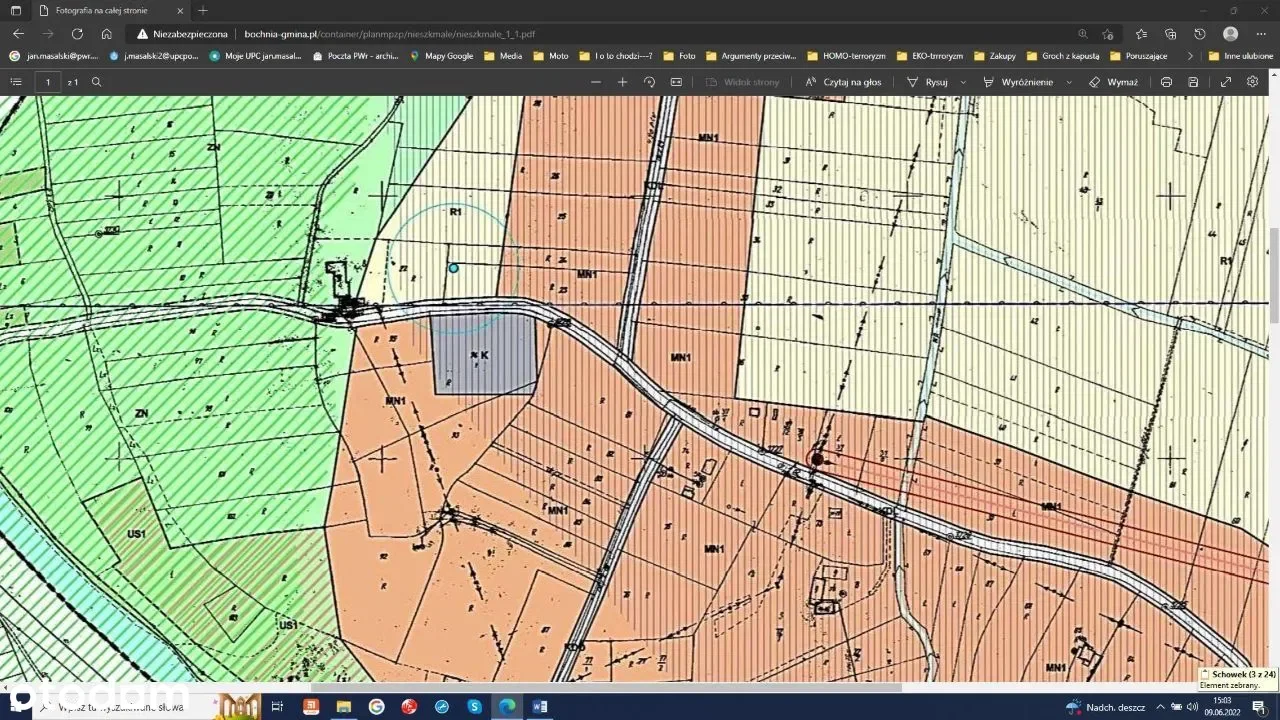This screenshot has height=720, width=1280.
Task: Print the PDF document
Action: pos(1166,82)
